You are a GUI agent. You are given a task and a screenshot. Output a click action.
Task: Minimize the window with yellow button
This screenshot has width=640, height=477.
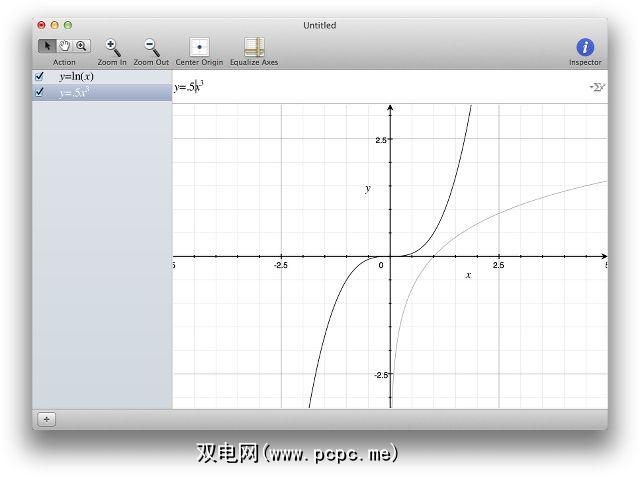tap(55, 25)
